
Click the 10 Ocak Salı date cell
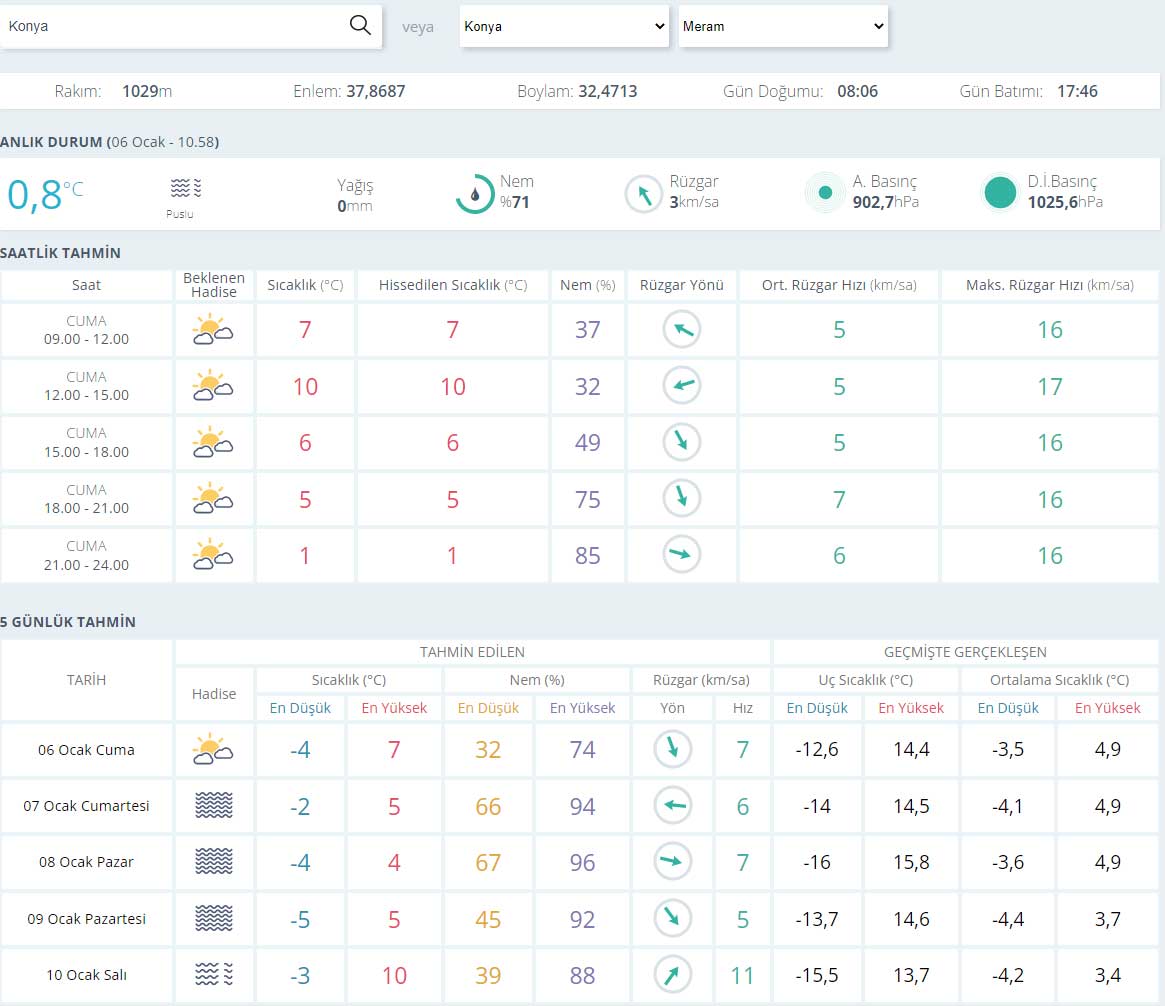point(86,975)
